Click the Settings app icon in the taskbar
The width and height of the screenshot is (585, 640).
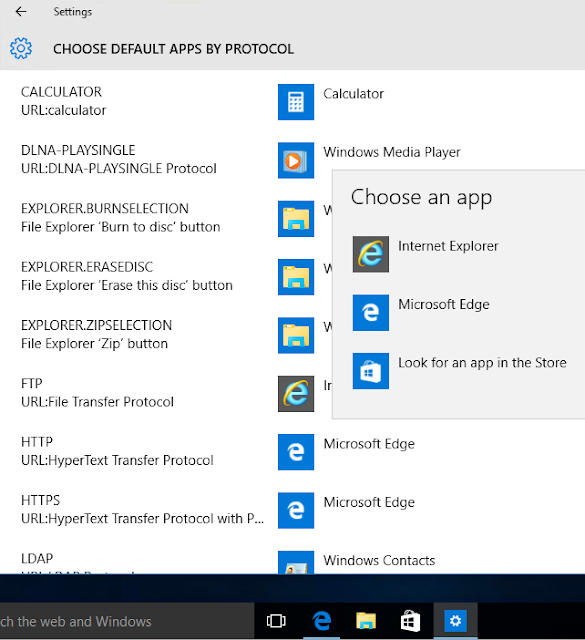click(455, 621)
